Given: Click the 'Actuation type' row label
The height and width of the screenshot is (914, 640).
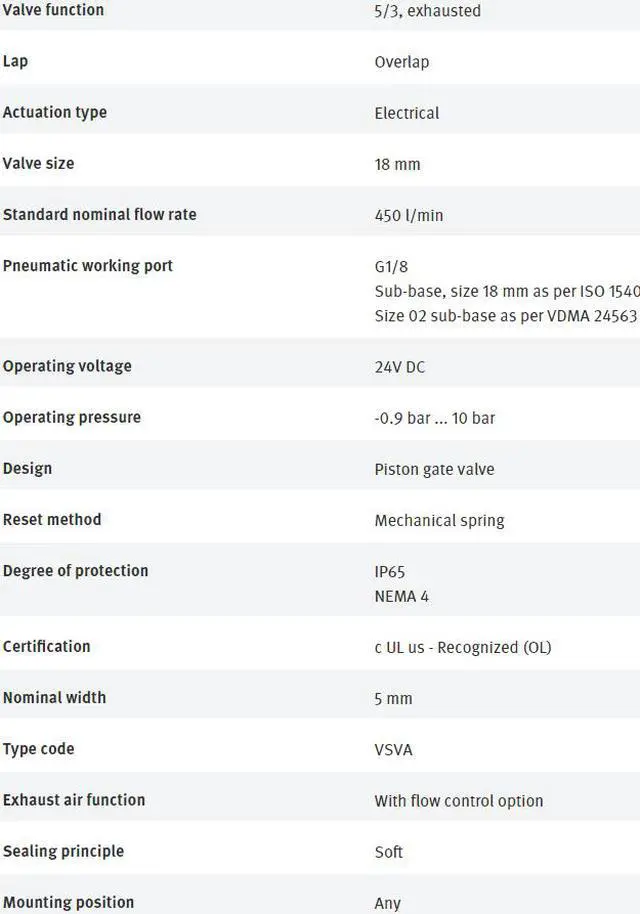Looking at the screenshot, I should (x=55, y=112).
